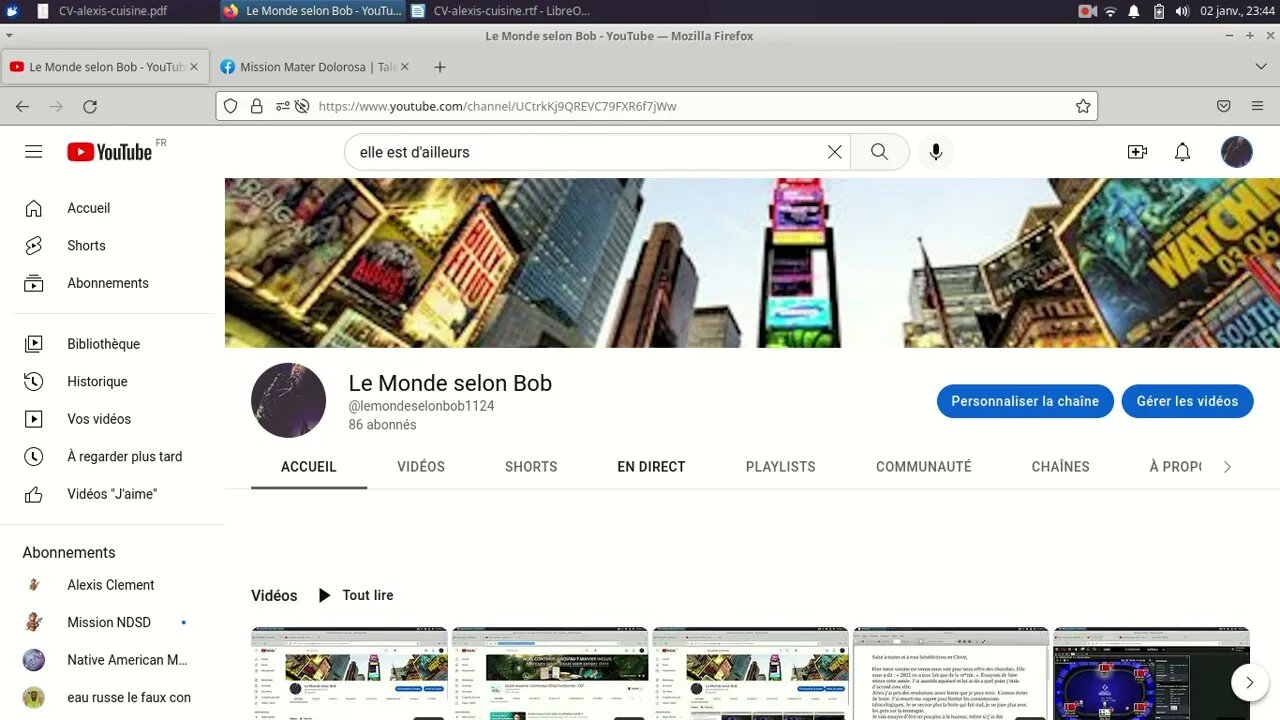
Task: Click Personnaliser la chaîne button
Action: click(1025, 401)
